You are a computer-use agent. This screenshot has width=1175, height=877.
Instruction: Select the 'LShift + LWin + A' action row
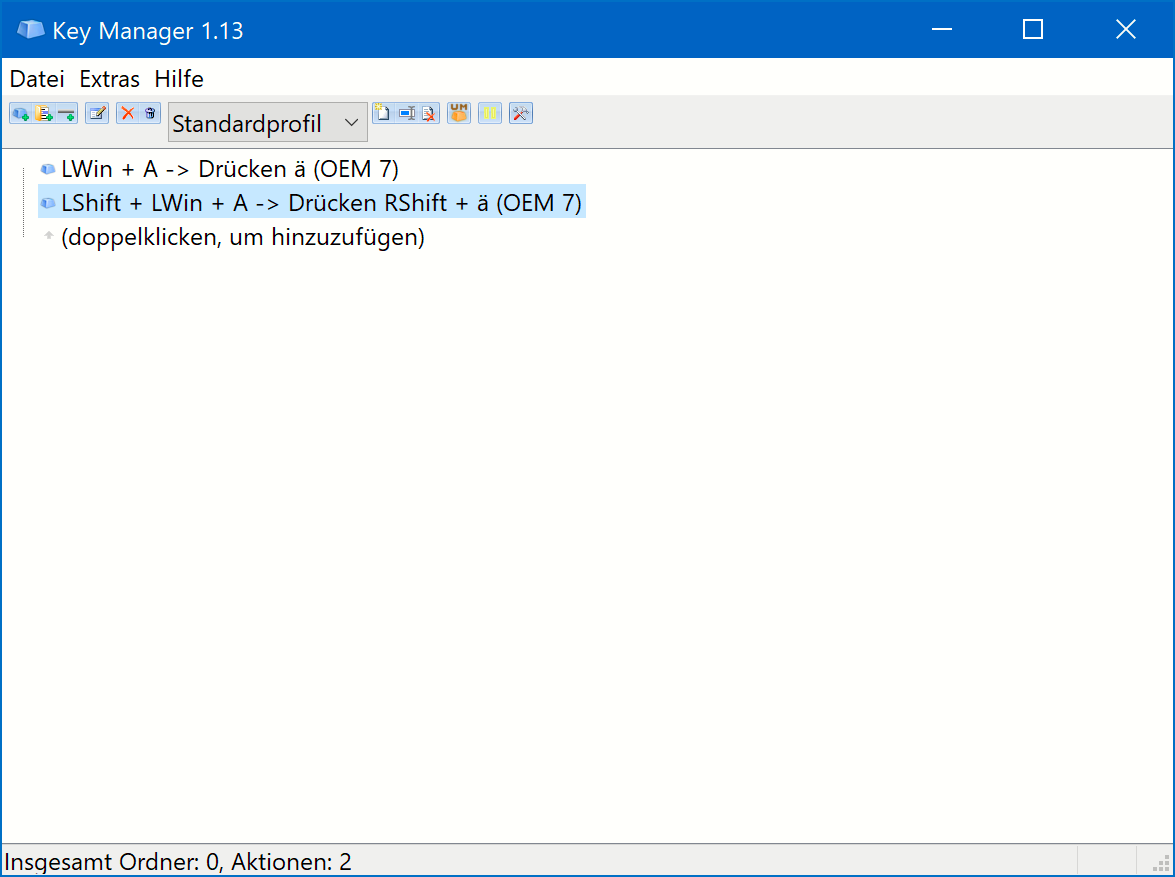tap(320, 203)
